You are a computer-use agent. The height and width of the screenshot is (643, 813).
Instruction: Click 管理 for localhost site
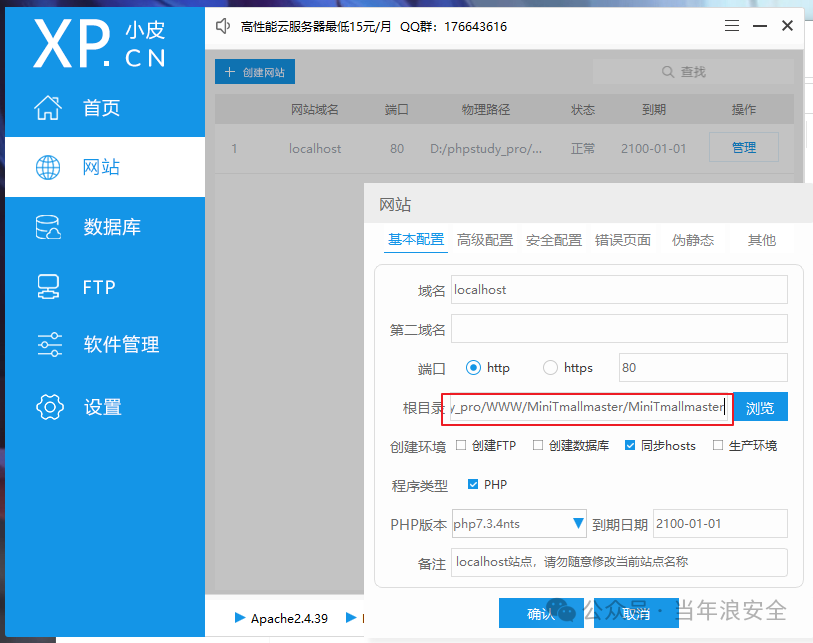pyautogui.click(x=744, y=147)
